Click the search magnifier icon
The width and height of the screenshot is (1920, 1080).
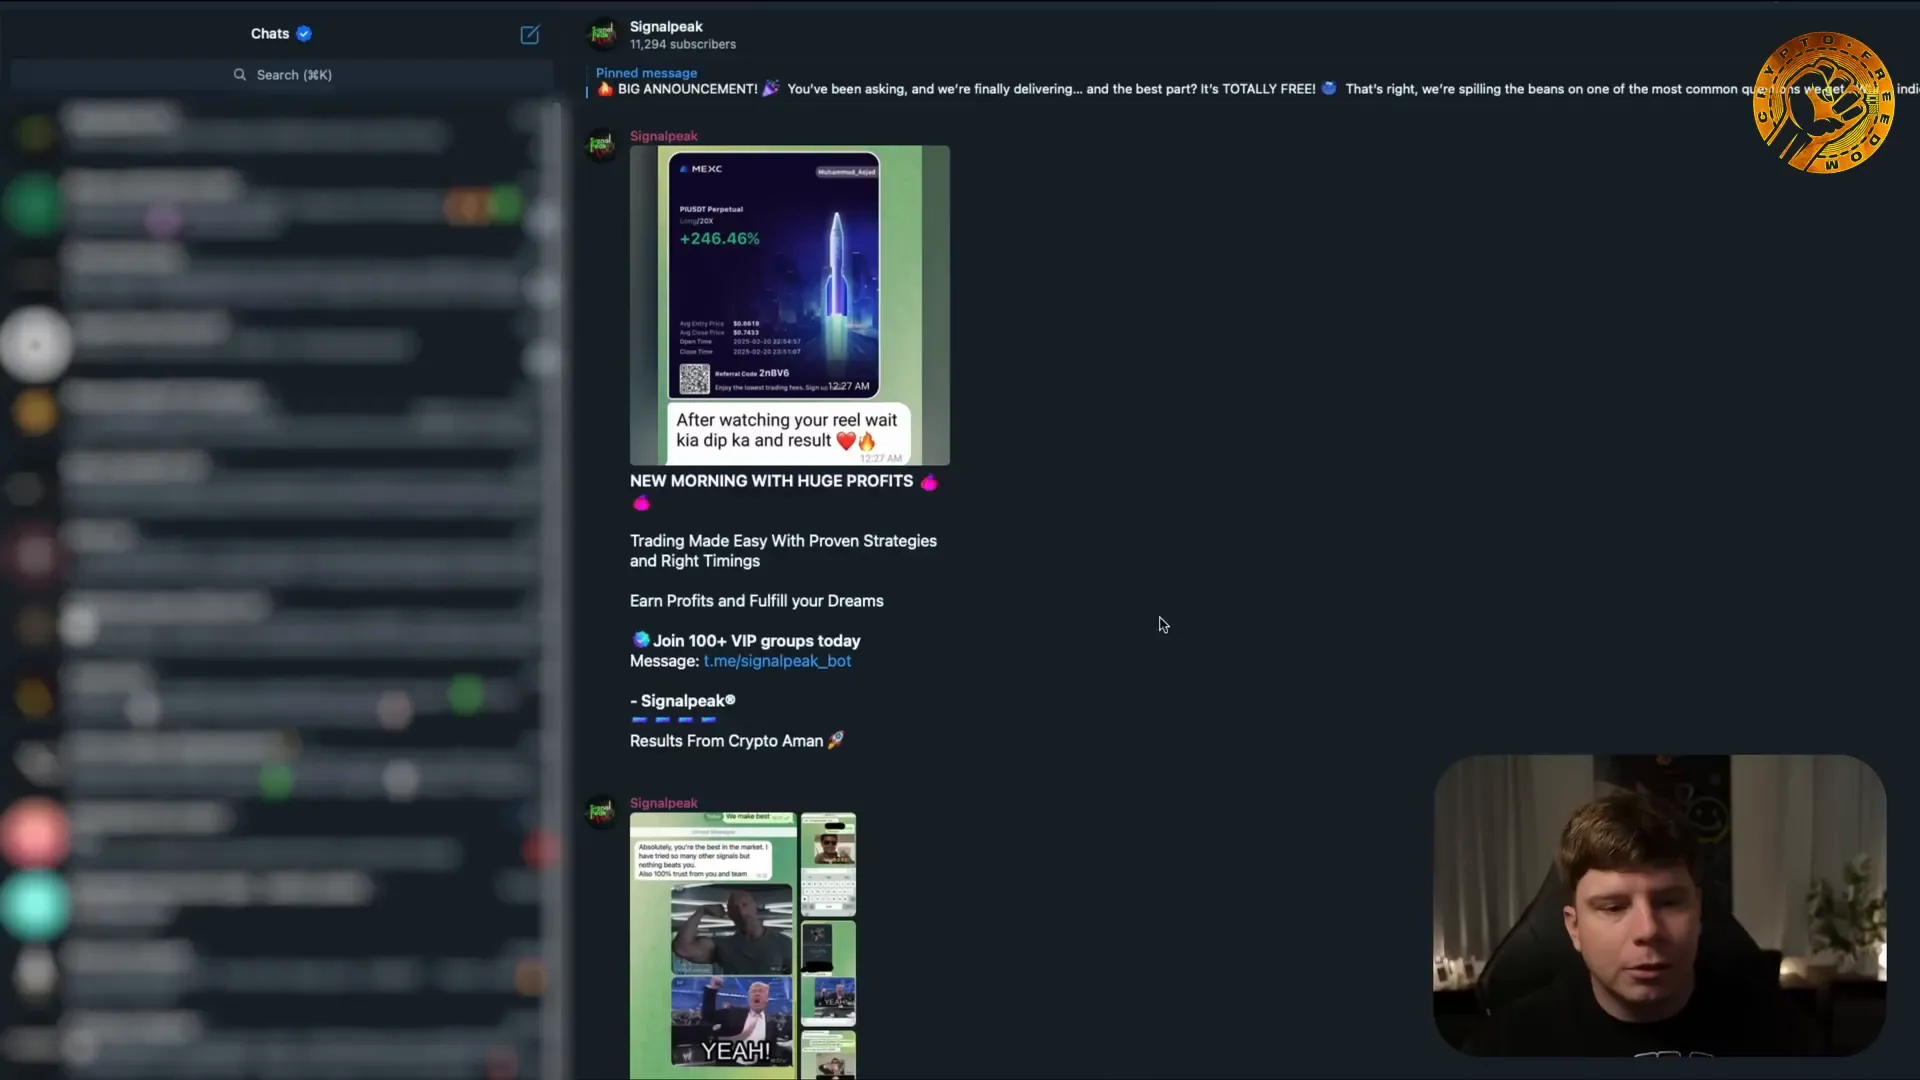[240, 75]
